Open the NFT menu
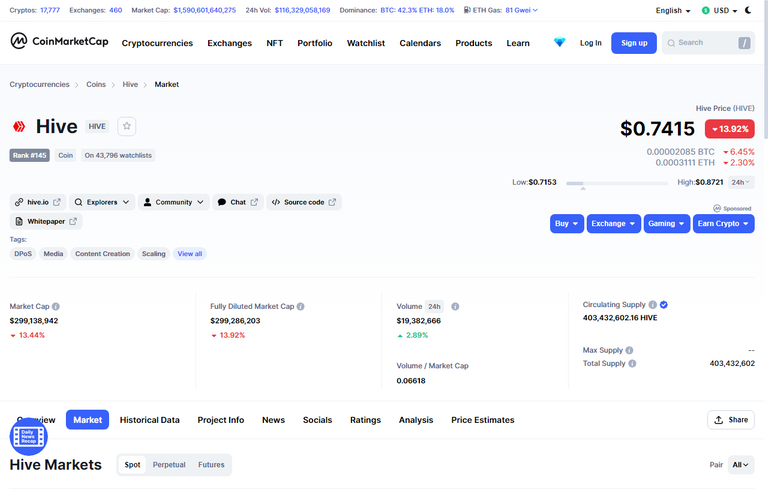 (x=274, y=43)
